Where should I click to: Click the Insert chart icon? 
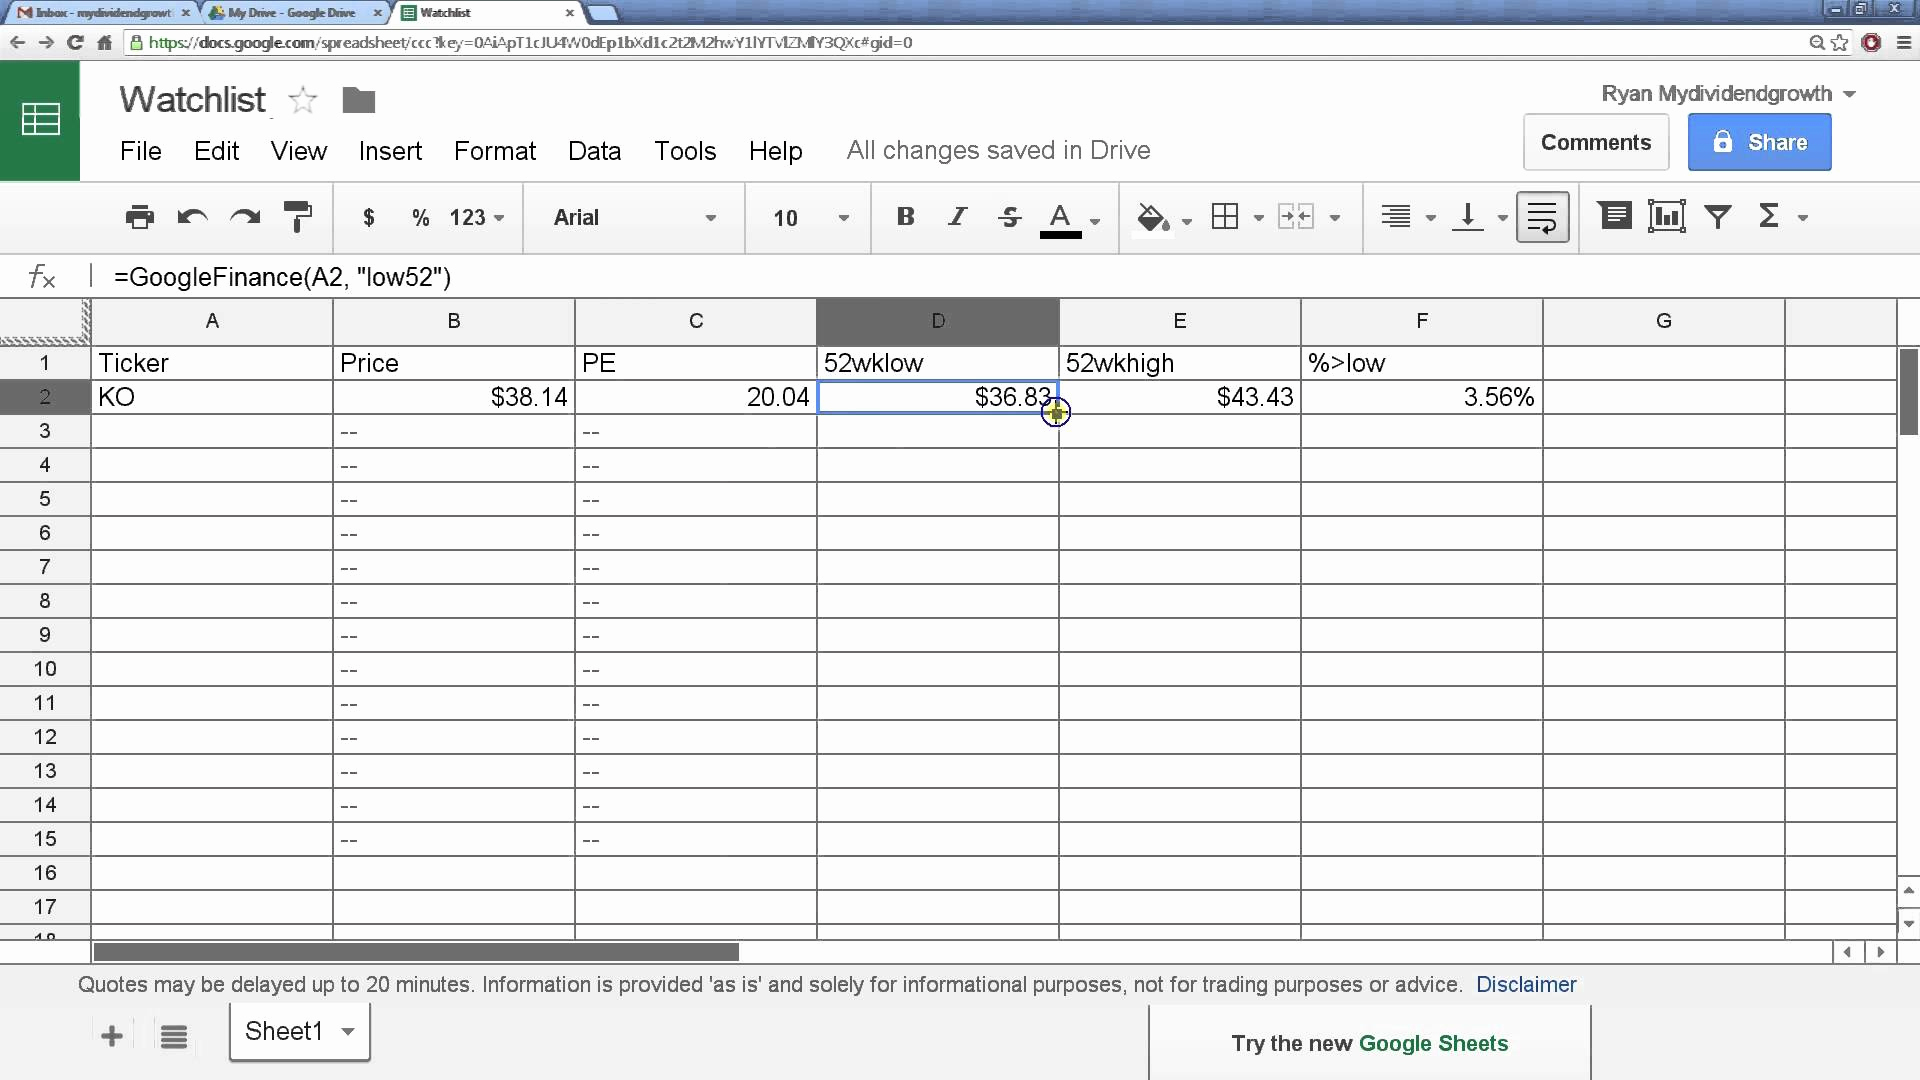coord(1665,216)
